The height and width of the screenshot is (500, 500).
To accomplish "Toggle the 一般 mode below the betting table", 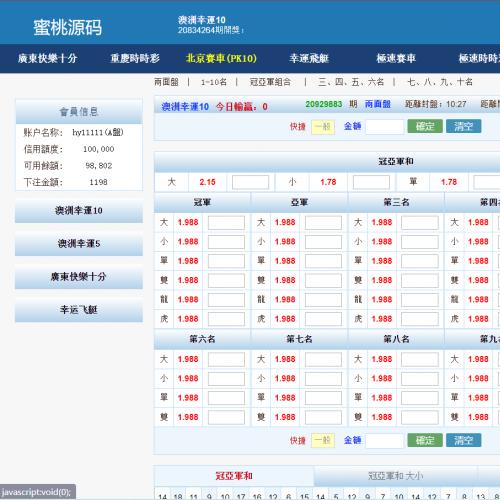I will coord(323,441).
